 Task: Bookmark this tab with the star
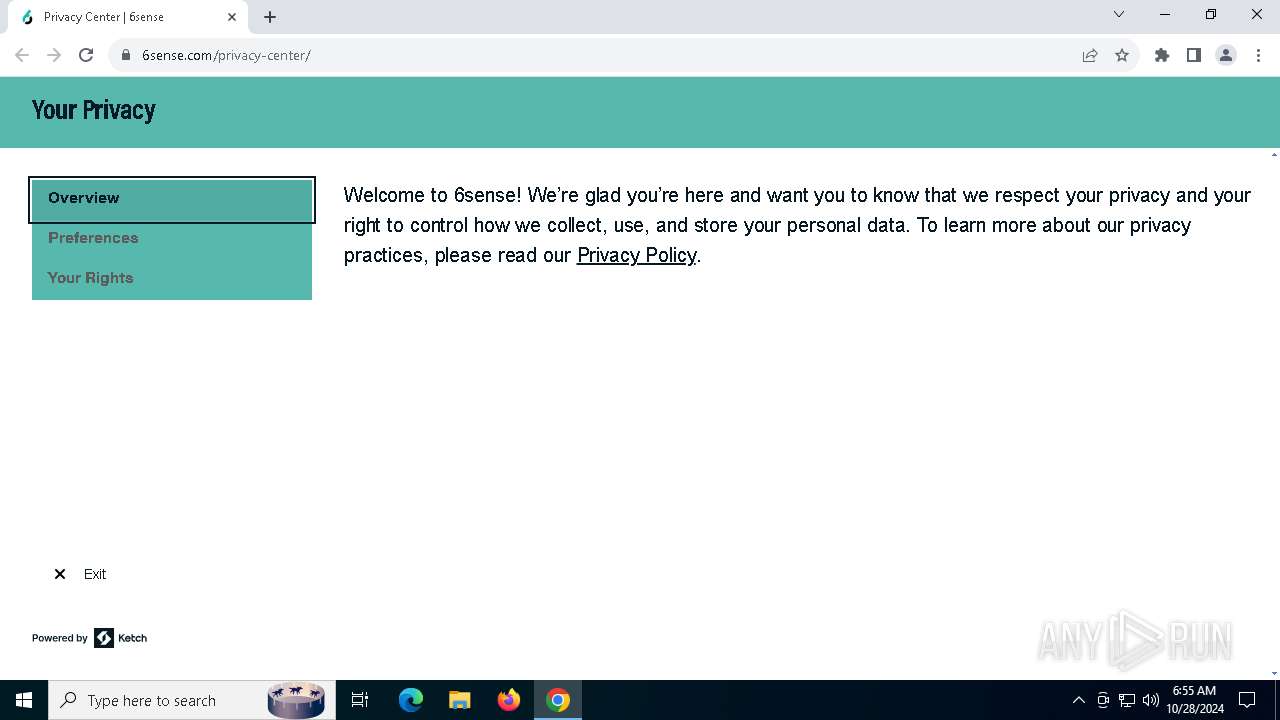pos(1122,55)
